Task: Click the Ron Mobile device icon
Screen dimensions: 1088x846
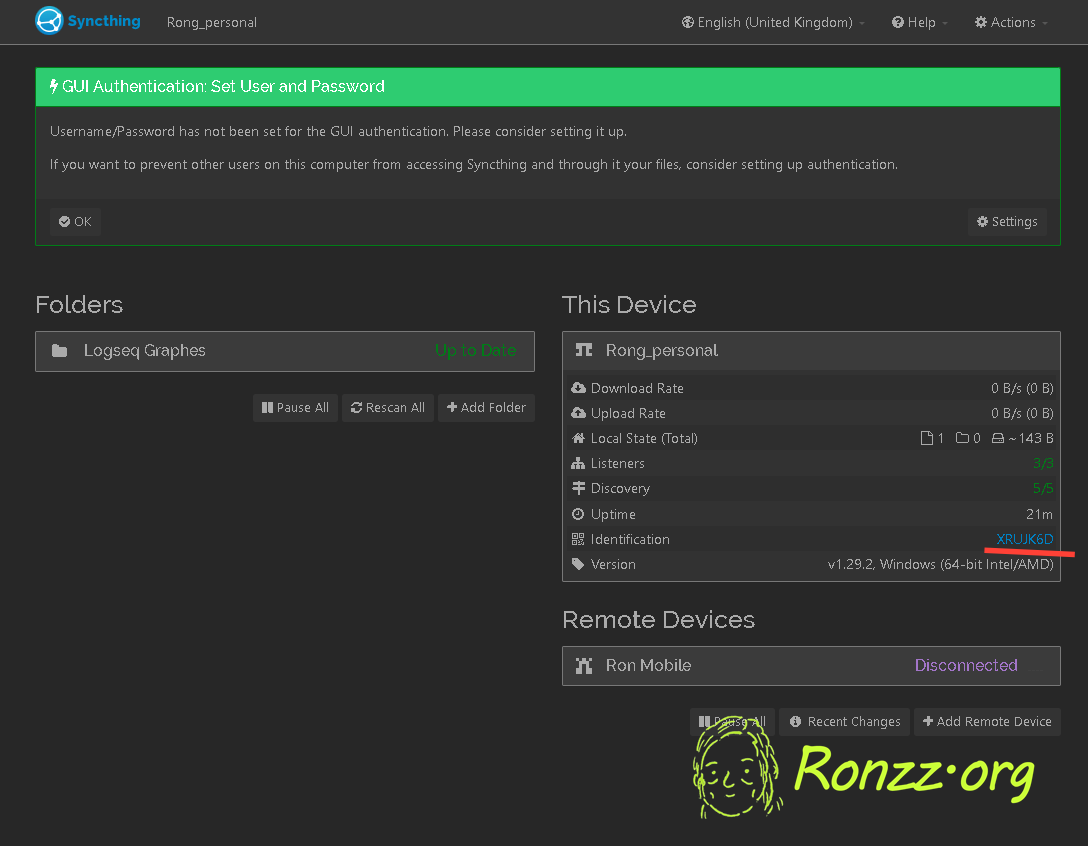Action: coord(584,666)
